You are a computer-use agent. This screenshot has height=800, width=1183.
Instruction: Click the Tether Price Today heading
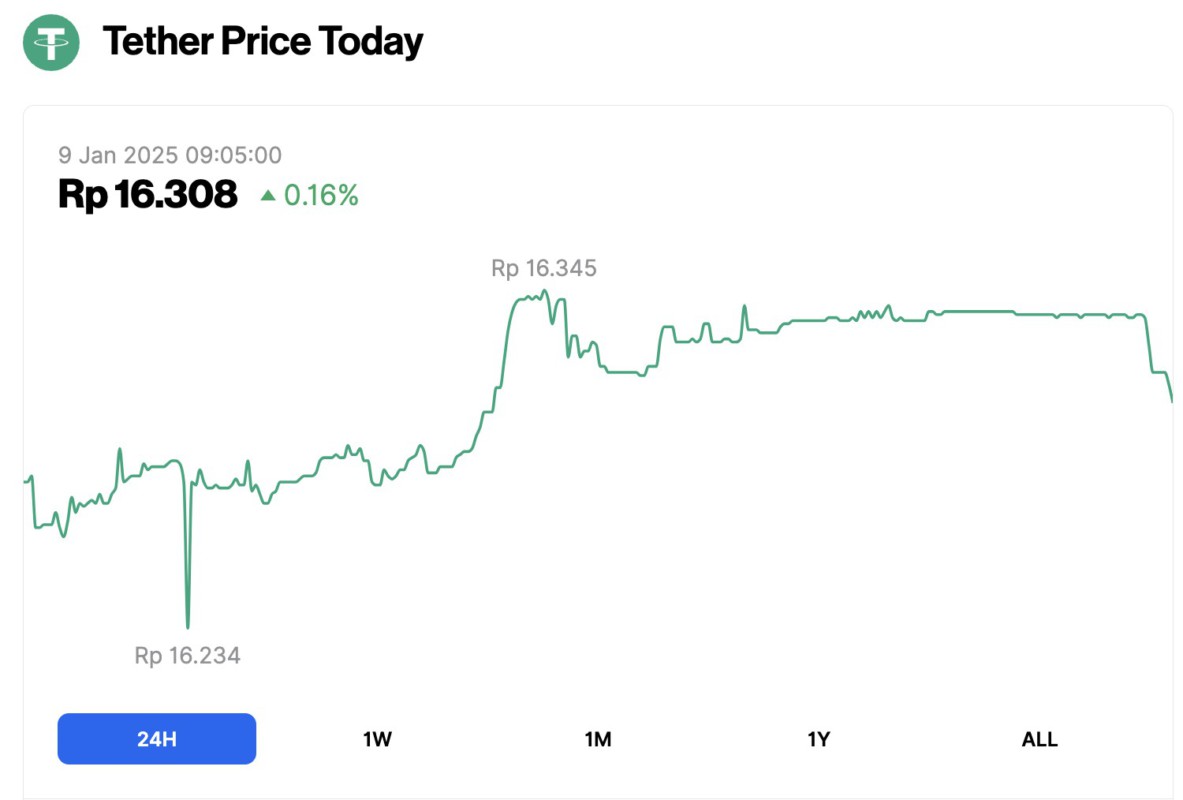(262, 41)
